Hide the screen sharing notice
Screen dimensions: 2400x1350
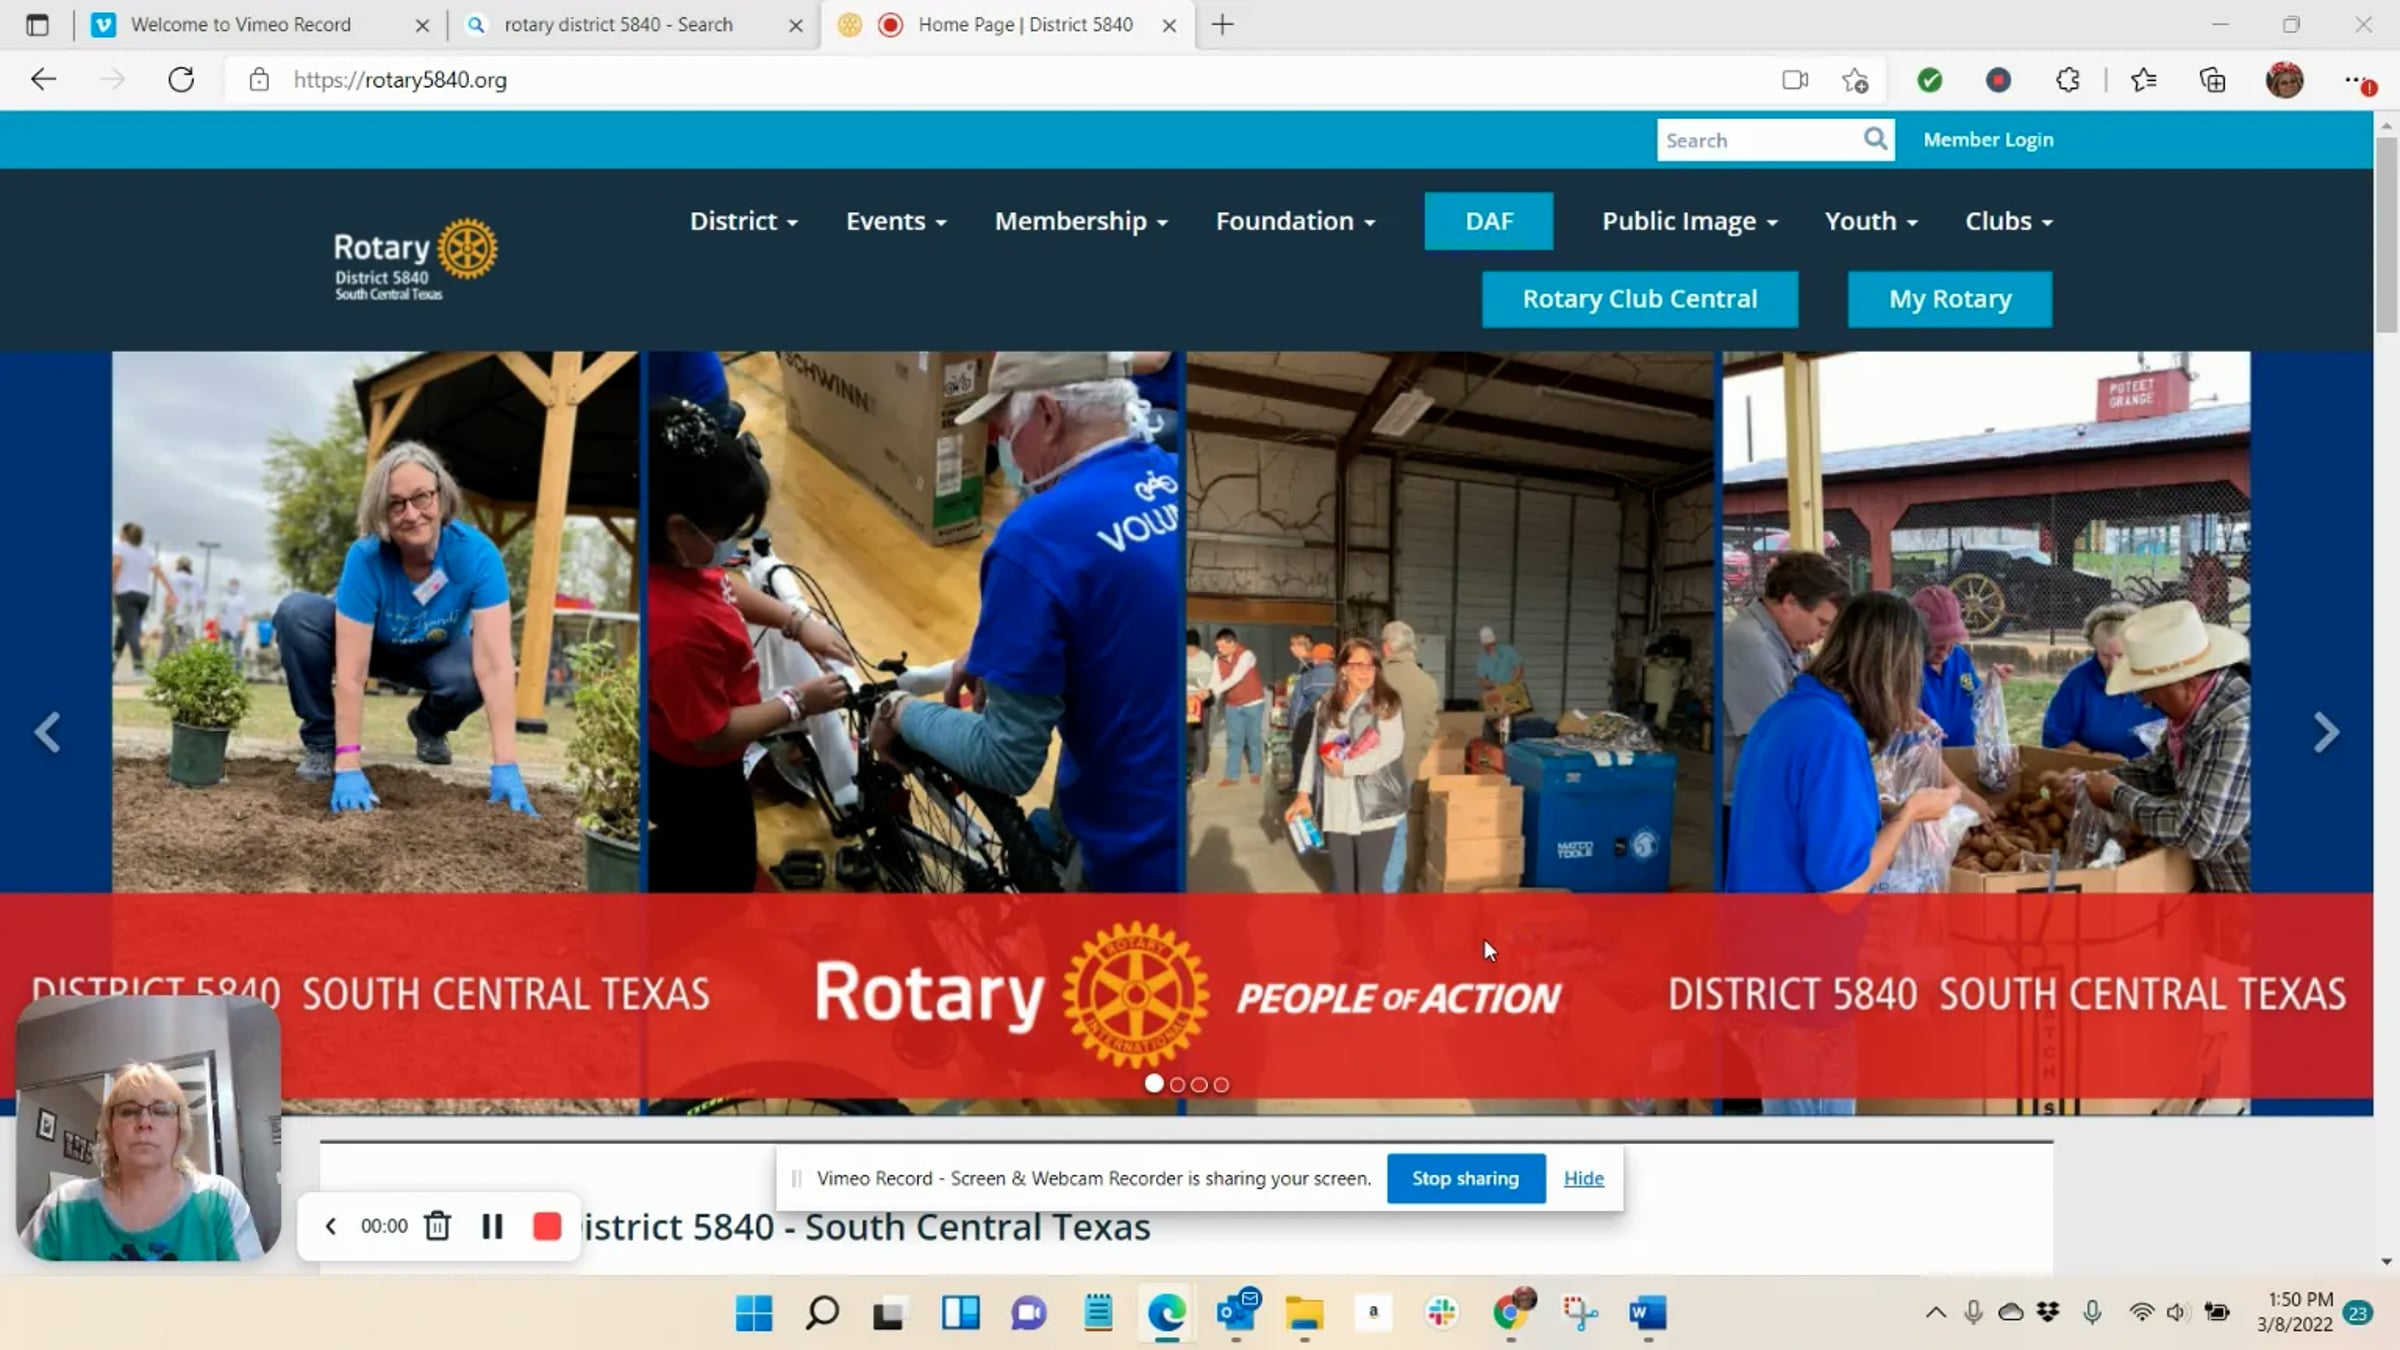click(x=1583, y=1178)
